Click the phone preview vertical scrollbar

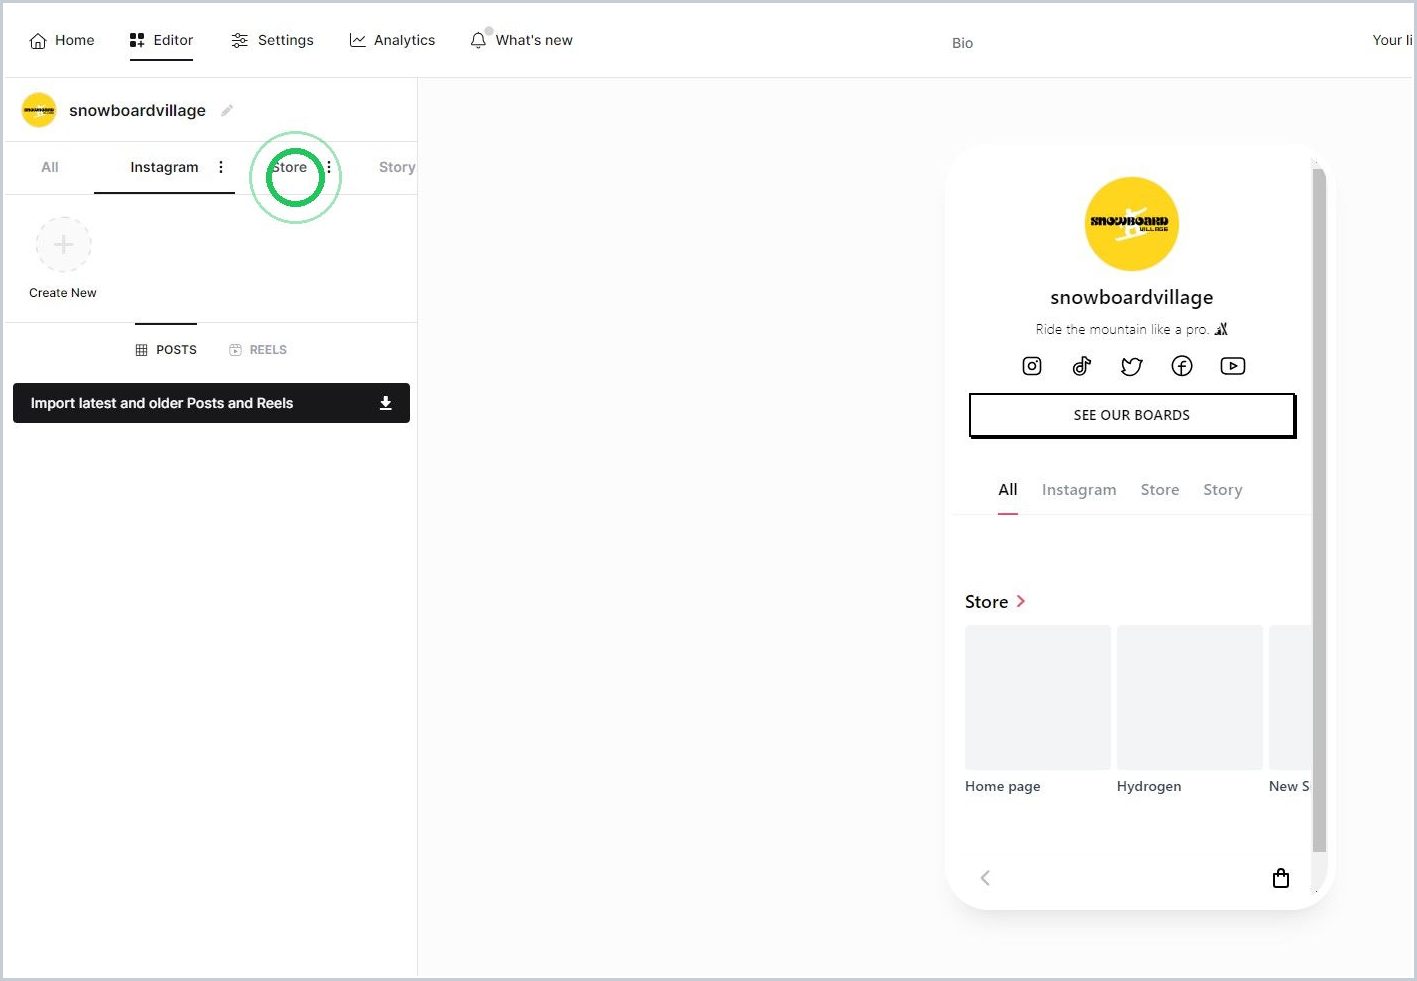[x=1319, y=510]
